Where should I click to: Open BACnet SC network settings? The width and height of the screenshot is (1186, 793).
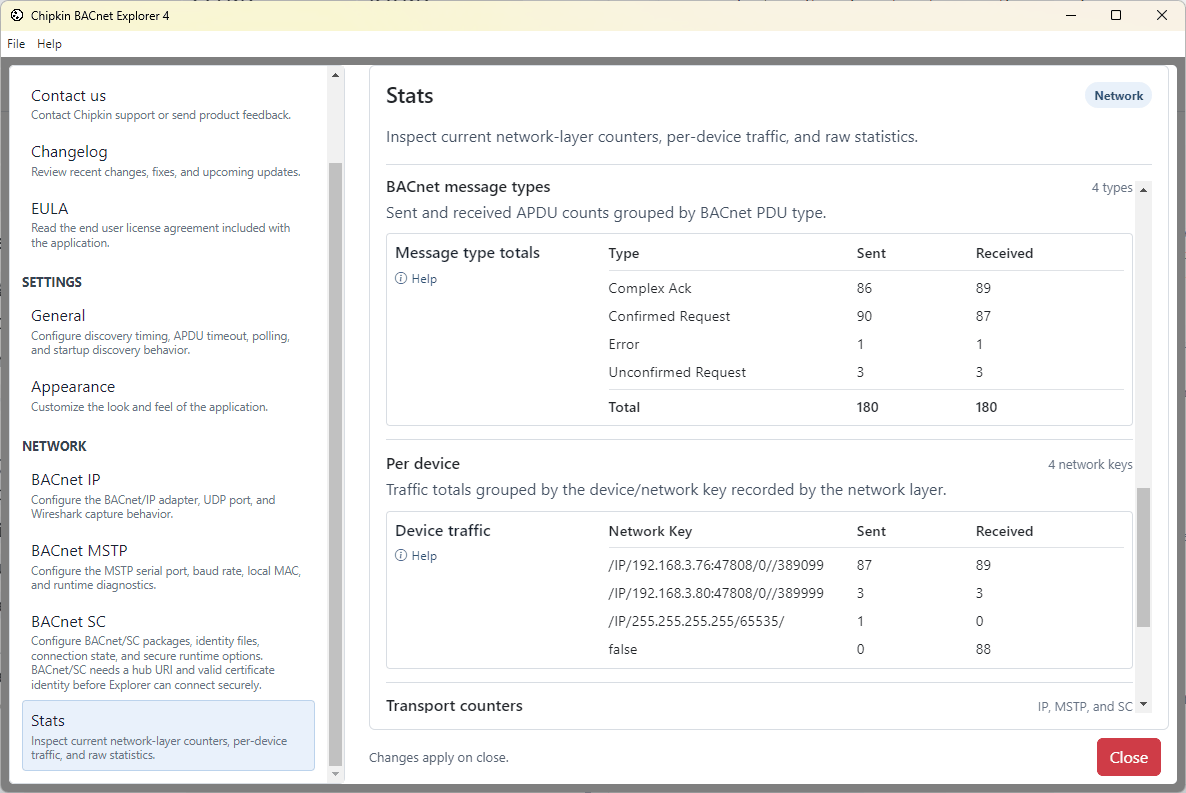click(168, 652)
